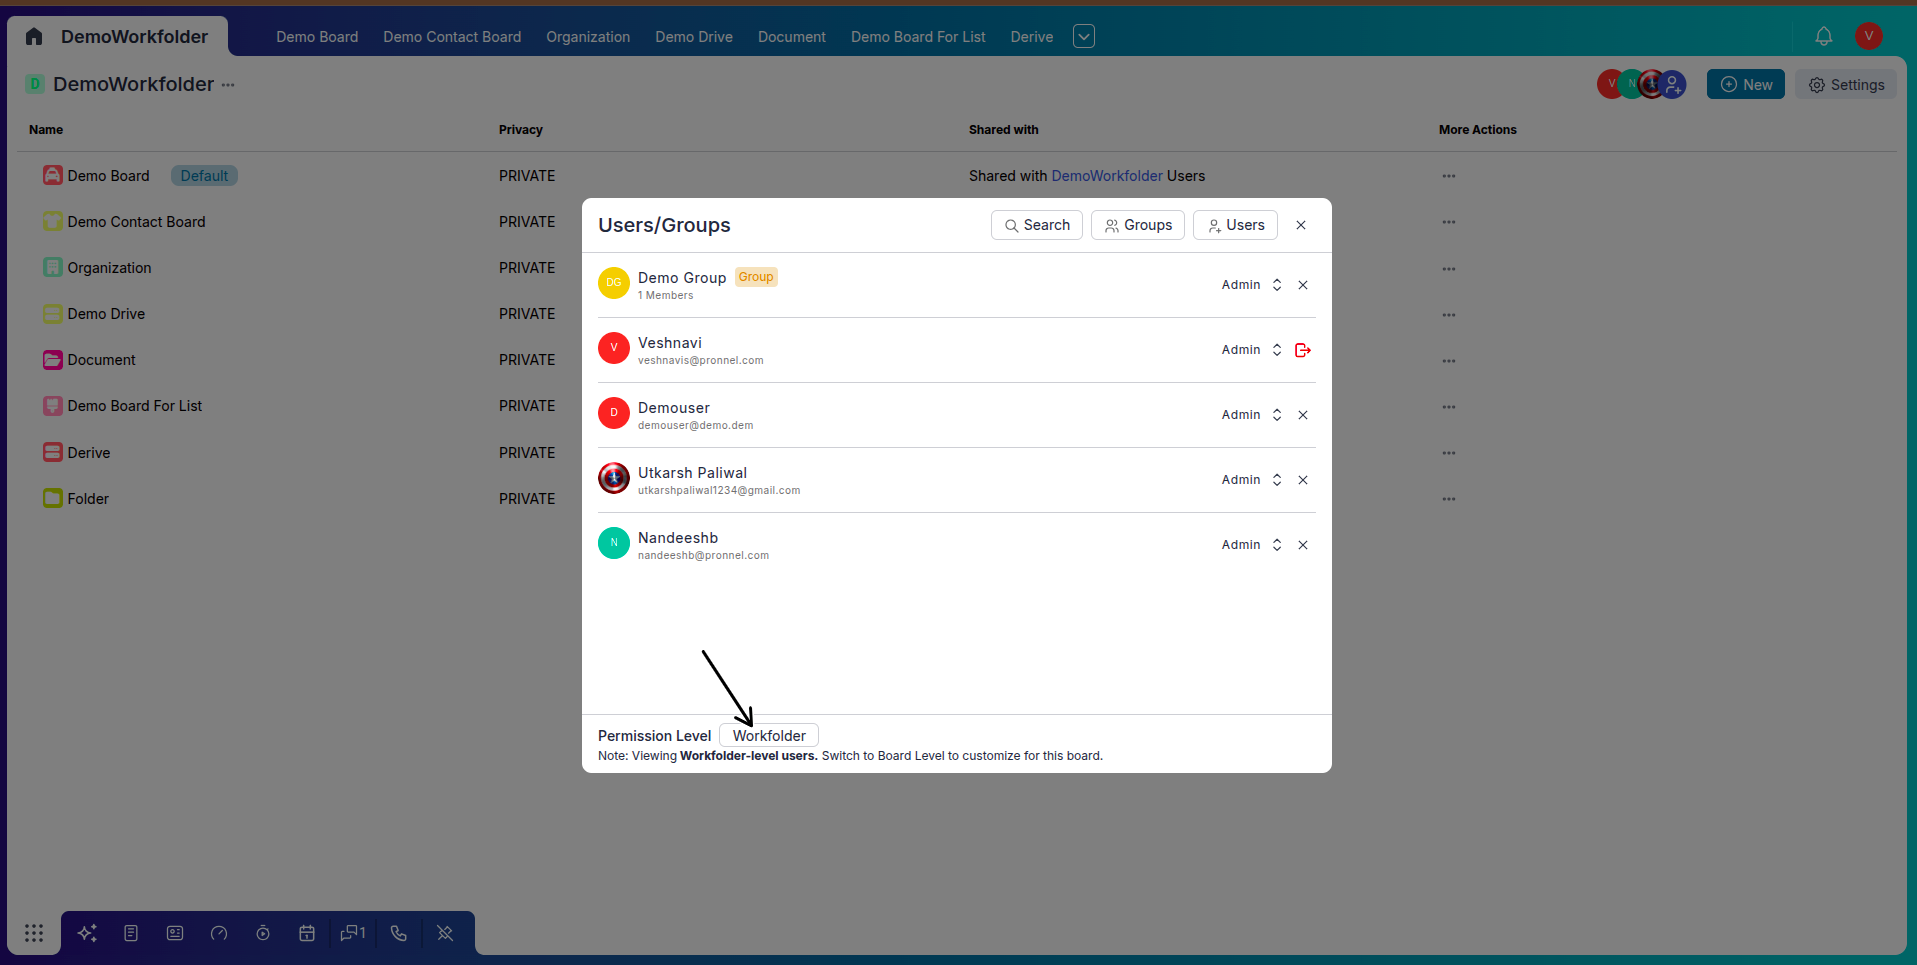Click Veshnavi's red leave icon
The image size is (1917, 965).
click(1303, 350)
